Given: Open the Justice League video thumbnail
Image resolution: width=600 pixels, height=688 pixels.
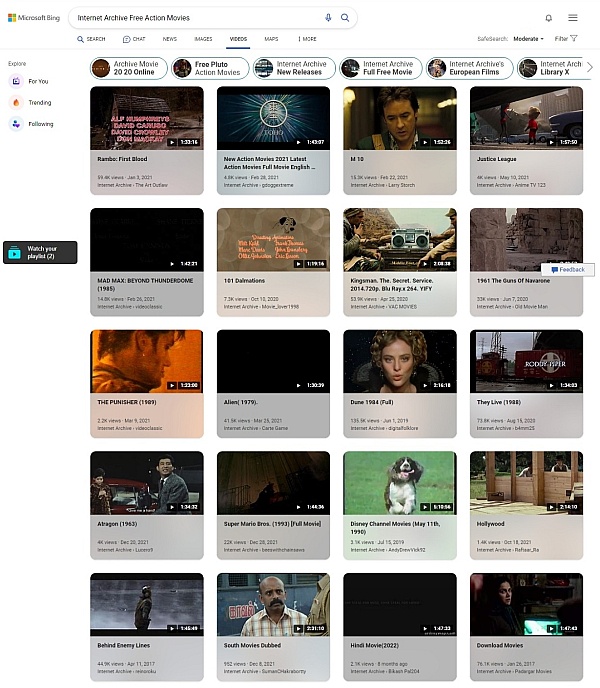Looking at the screenshot, I should [526, 118].
